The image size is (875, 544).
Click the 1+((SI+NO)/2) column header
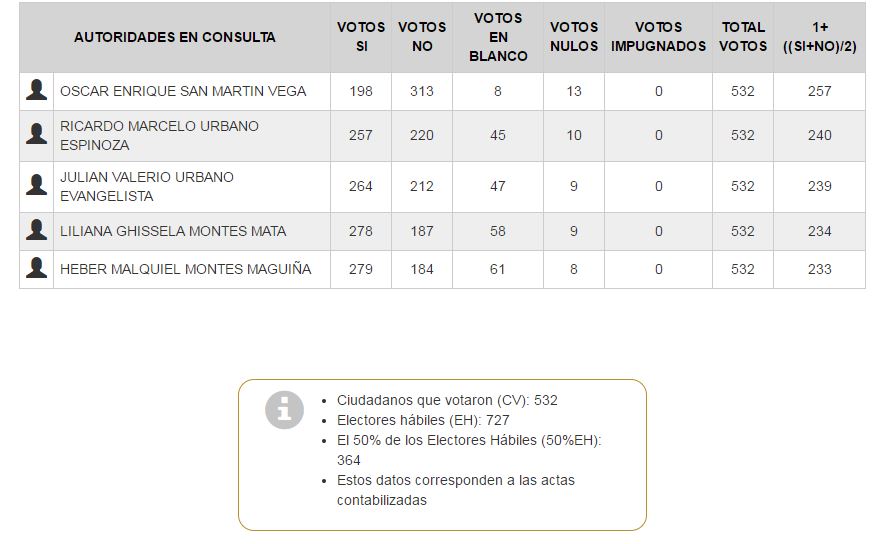(x=820, y=37)
